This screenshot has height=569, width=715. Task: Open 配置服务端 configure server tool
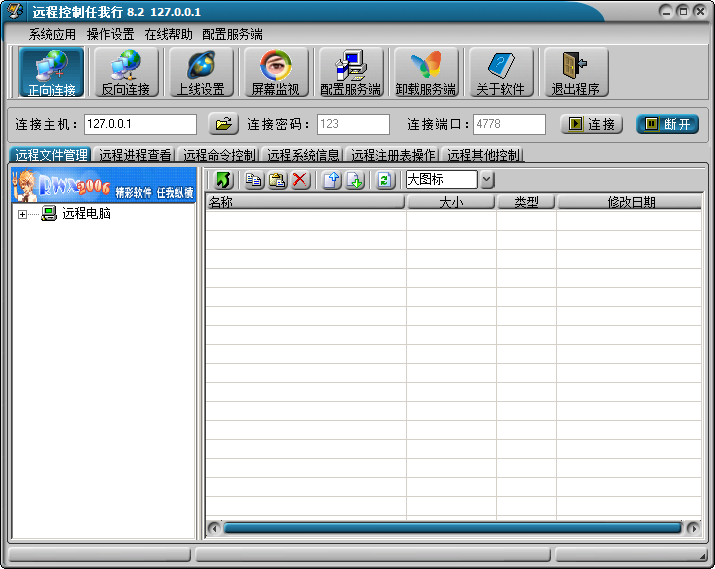pyautogui.click(x=351, y=73)
